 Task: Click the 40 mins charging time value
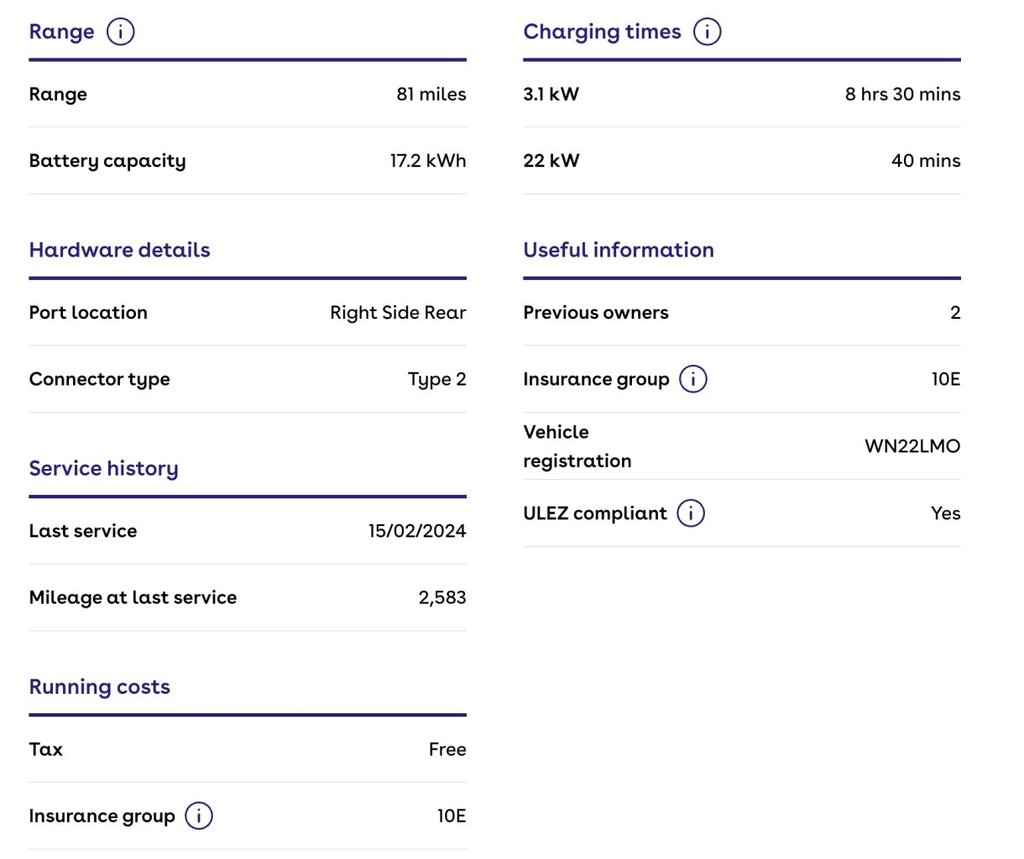click(x=925, y=161)
